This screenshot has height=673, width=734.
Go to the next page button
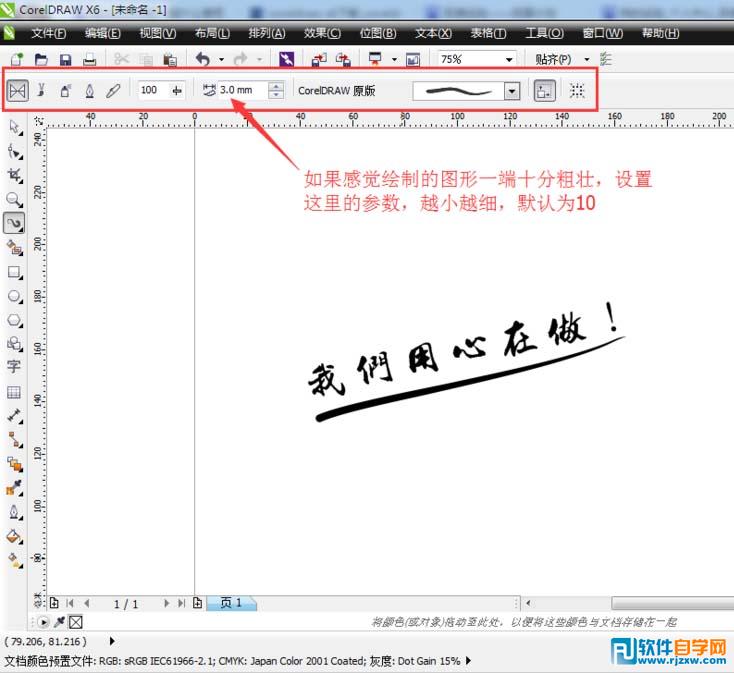pyautogui.click(x=166, y=603)
